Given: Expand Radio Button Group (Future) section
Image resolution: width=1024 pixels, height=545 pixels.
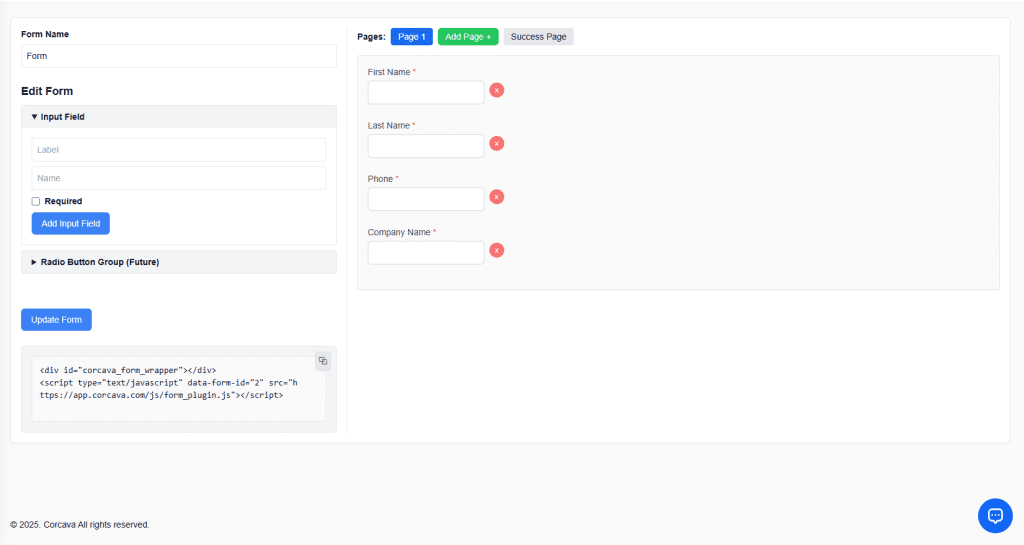Looking at the screenshot, I should tap(99, 262).
